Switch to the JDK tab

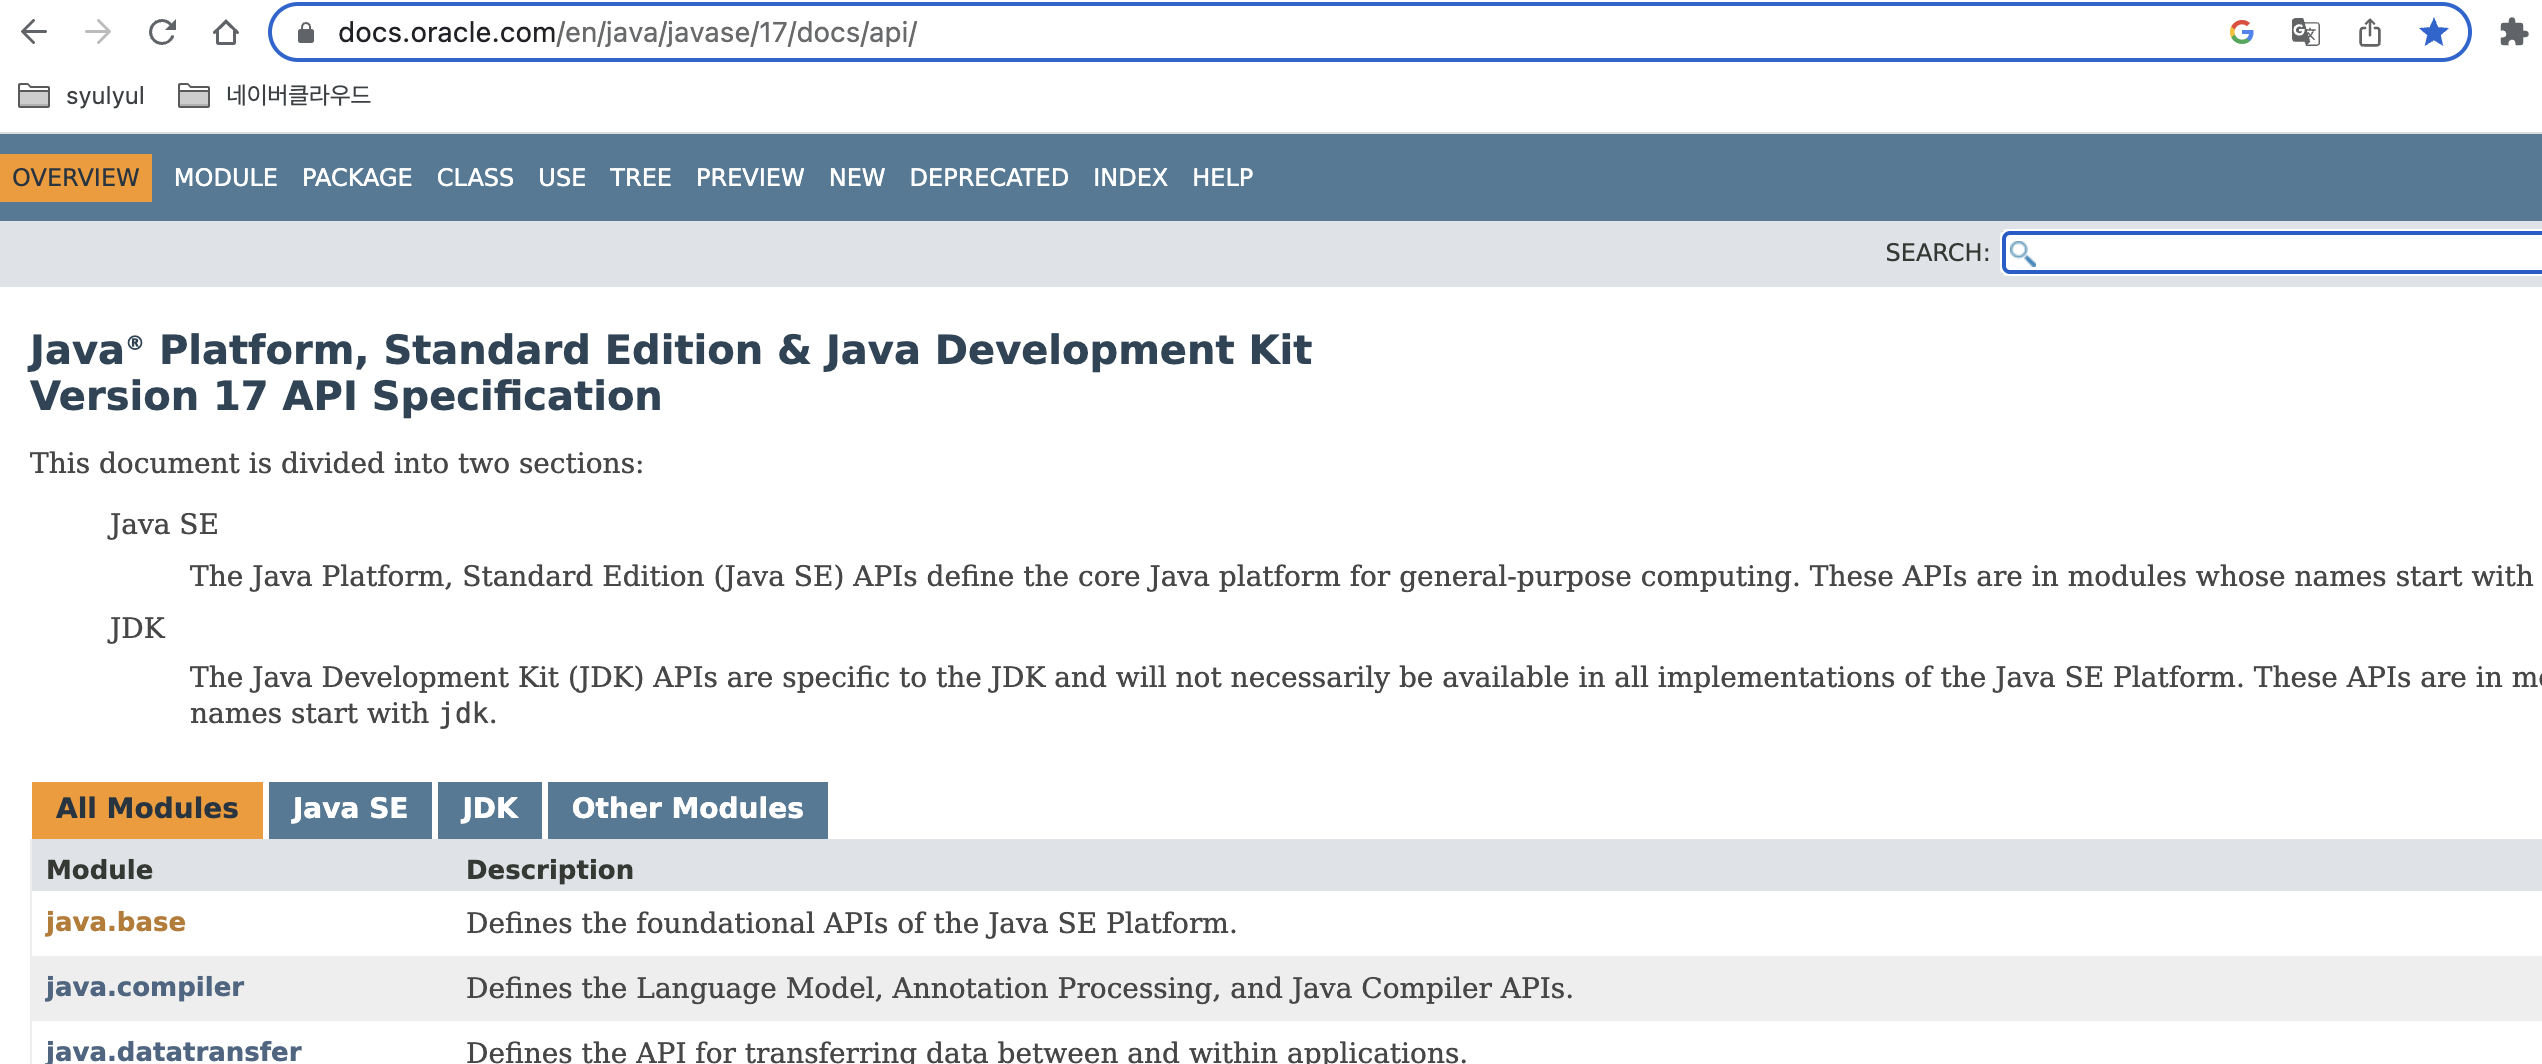tap(490, 809)
